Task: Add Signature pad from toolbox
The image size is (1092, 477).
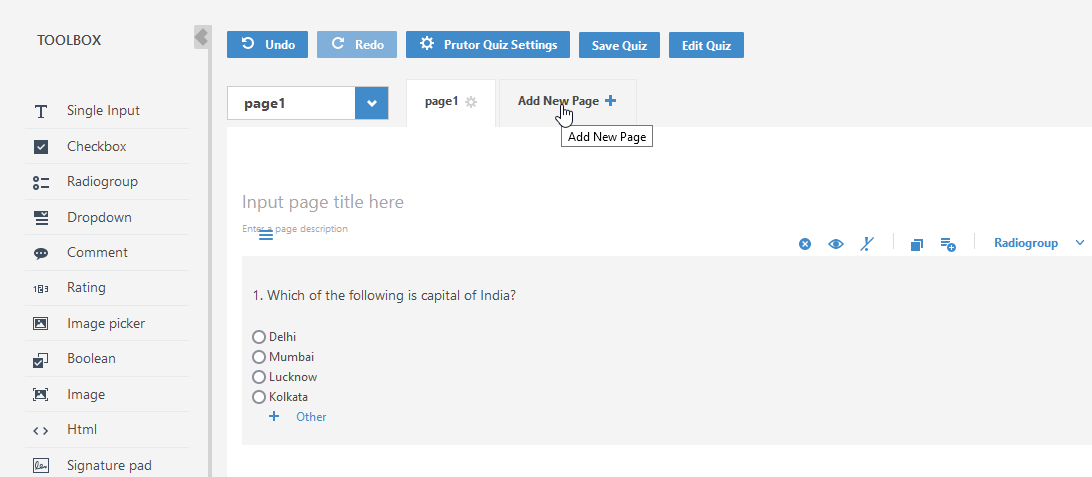Action: pos(110,465)
